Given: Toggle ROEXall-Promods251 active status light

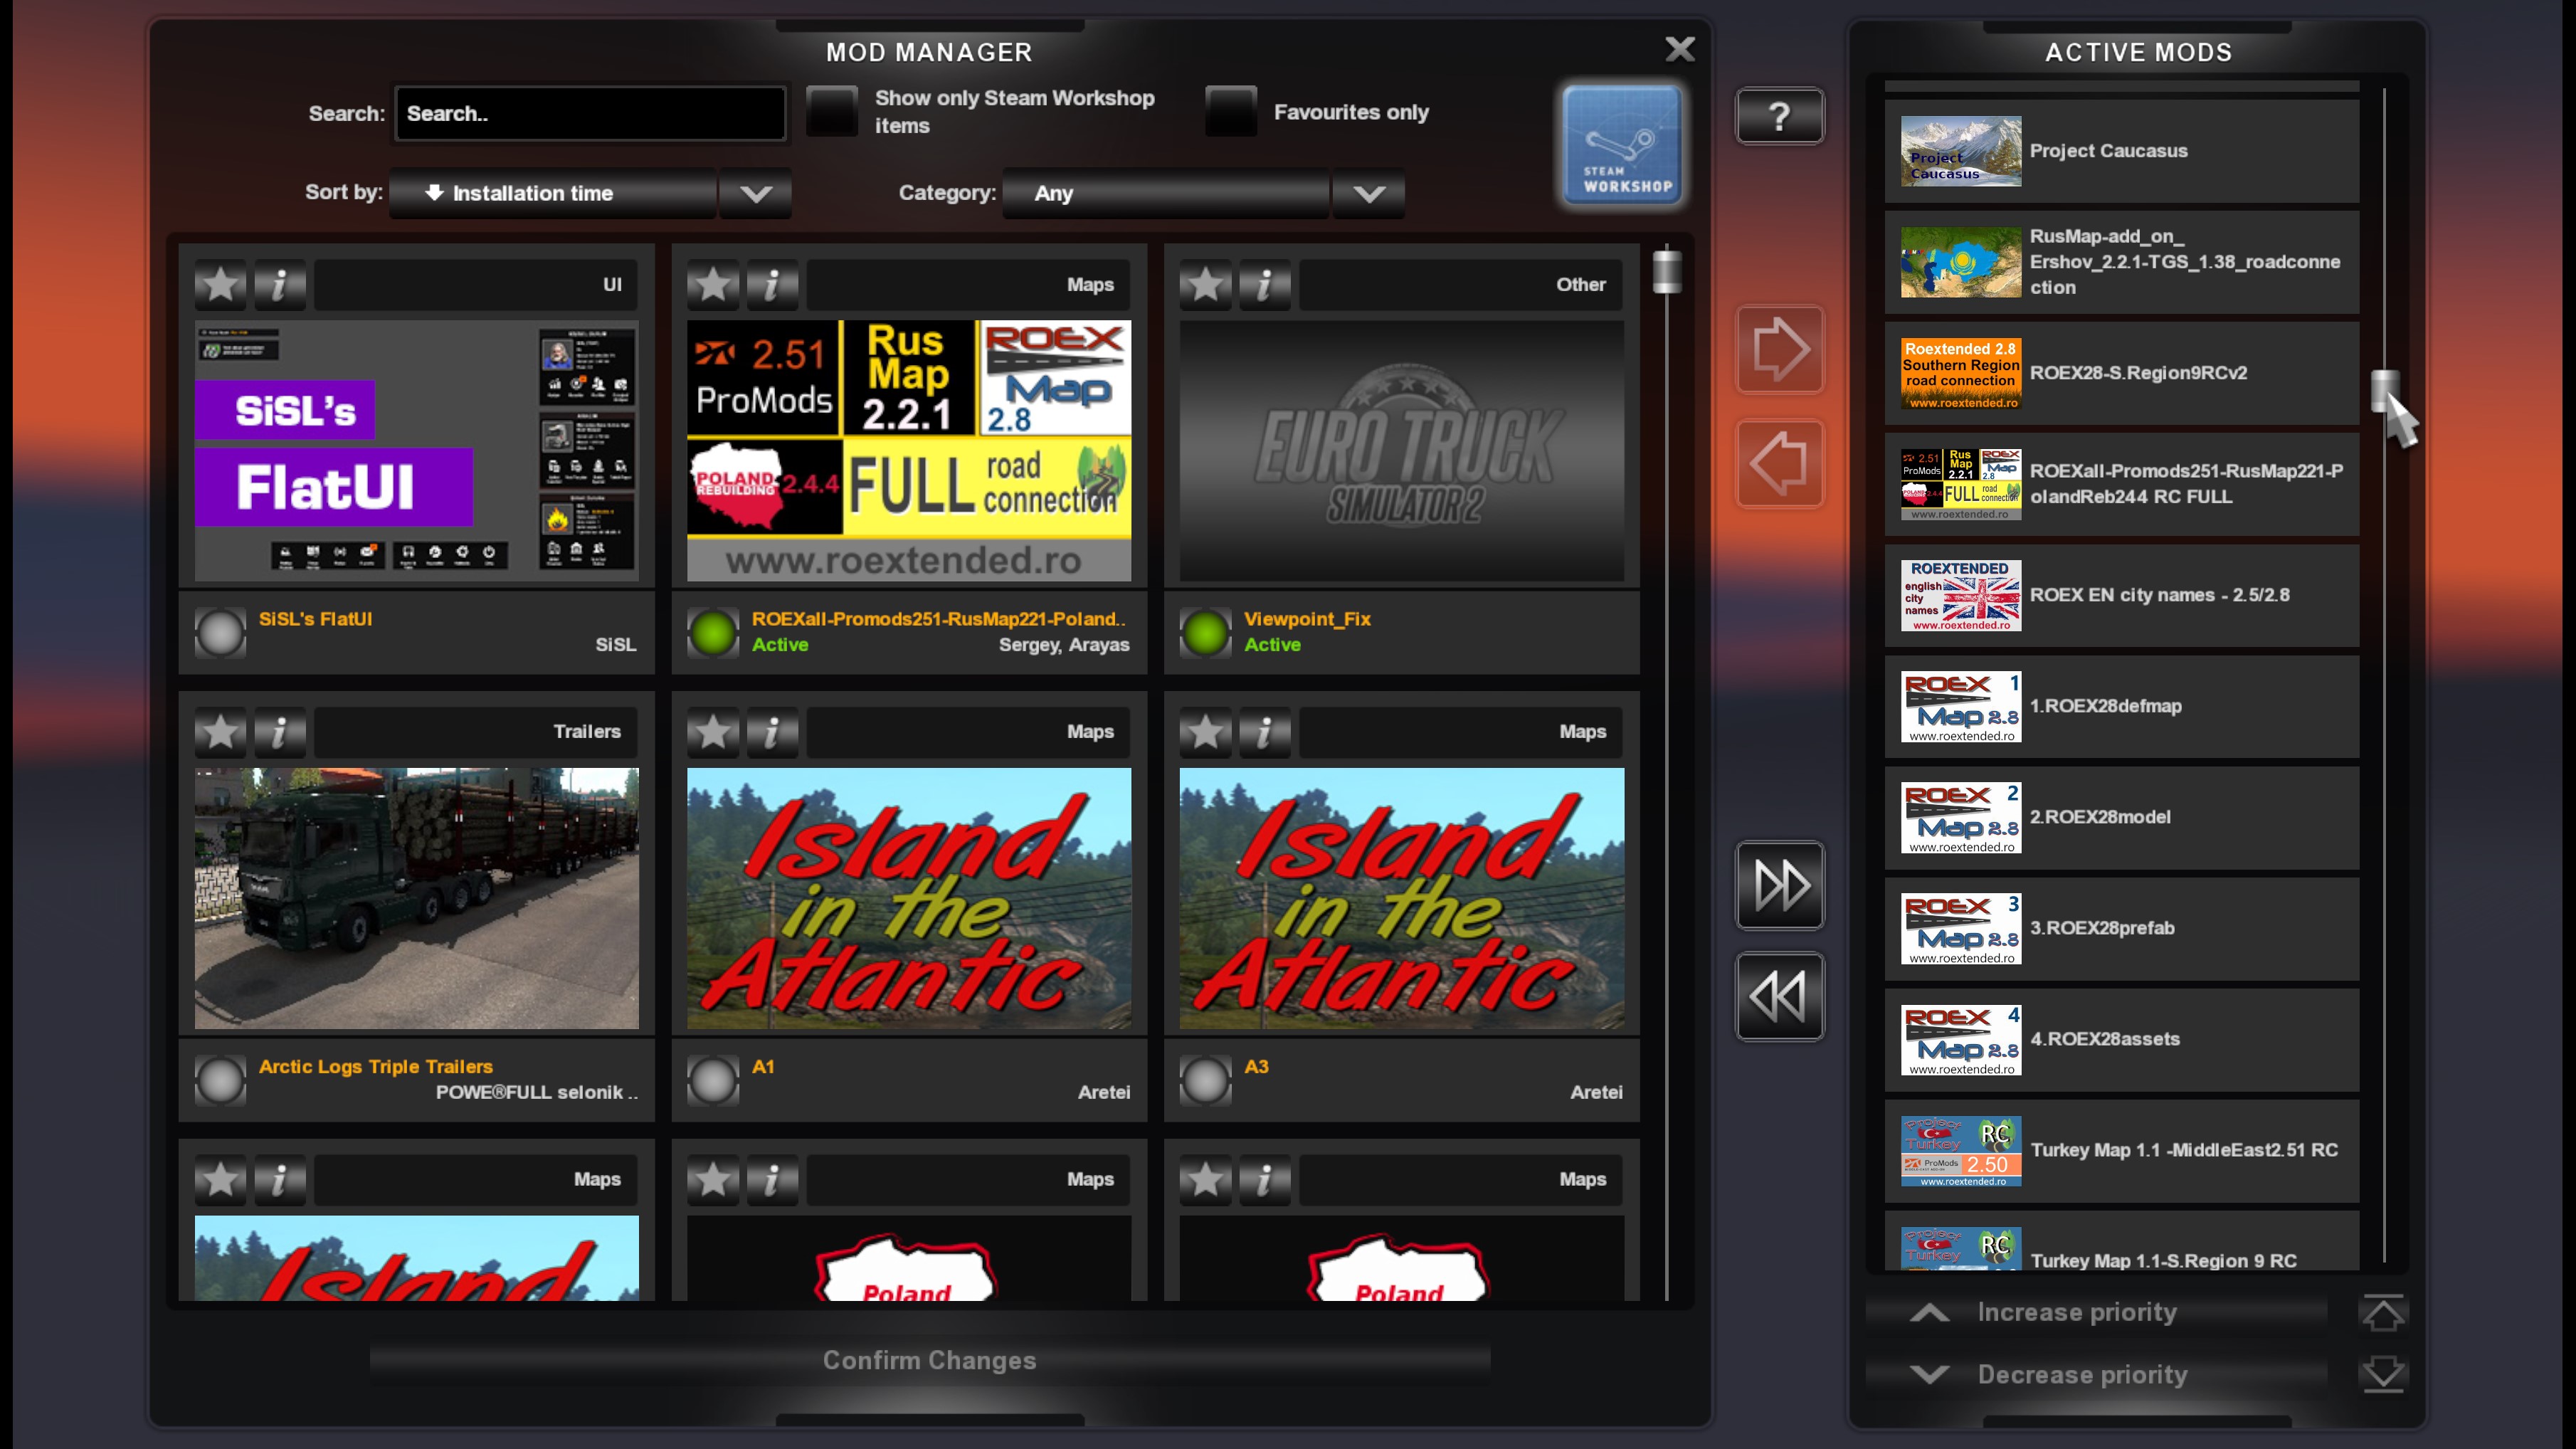Looking at the screenshot, I should [x=712, y=632].
